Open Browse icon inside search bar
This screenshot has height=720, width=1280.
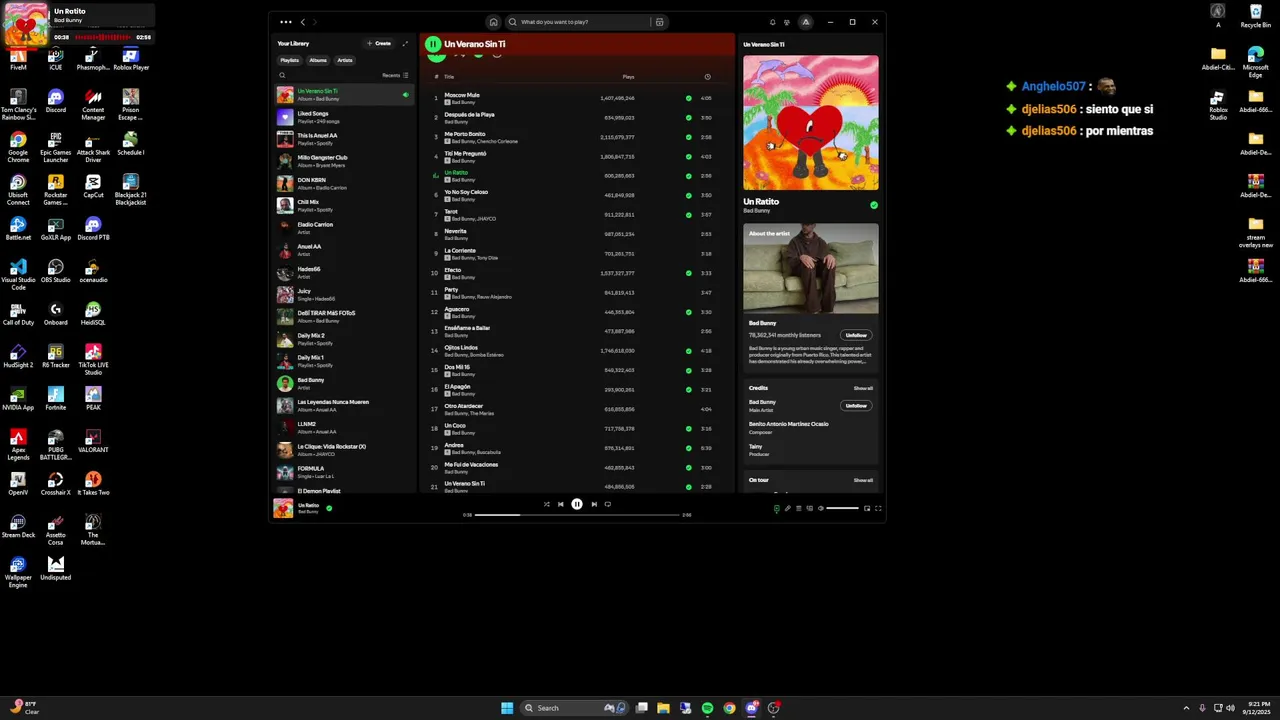pyautogui.click(x=659, y=22)
